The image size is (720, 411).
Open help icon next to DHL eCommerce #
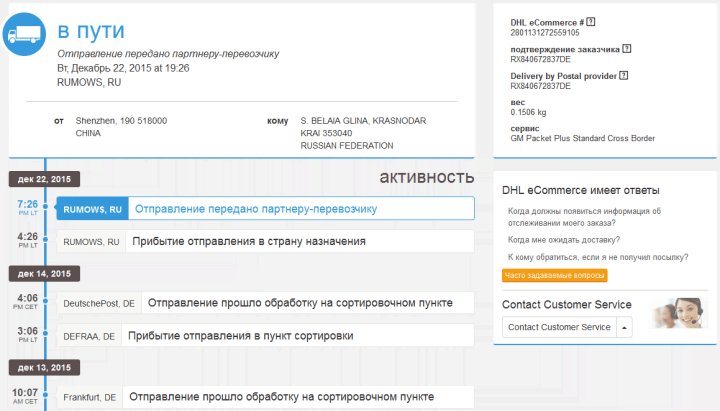point(591,22)
